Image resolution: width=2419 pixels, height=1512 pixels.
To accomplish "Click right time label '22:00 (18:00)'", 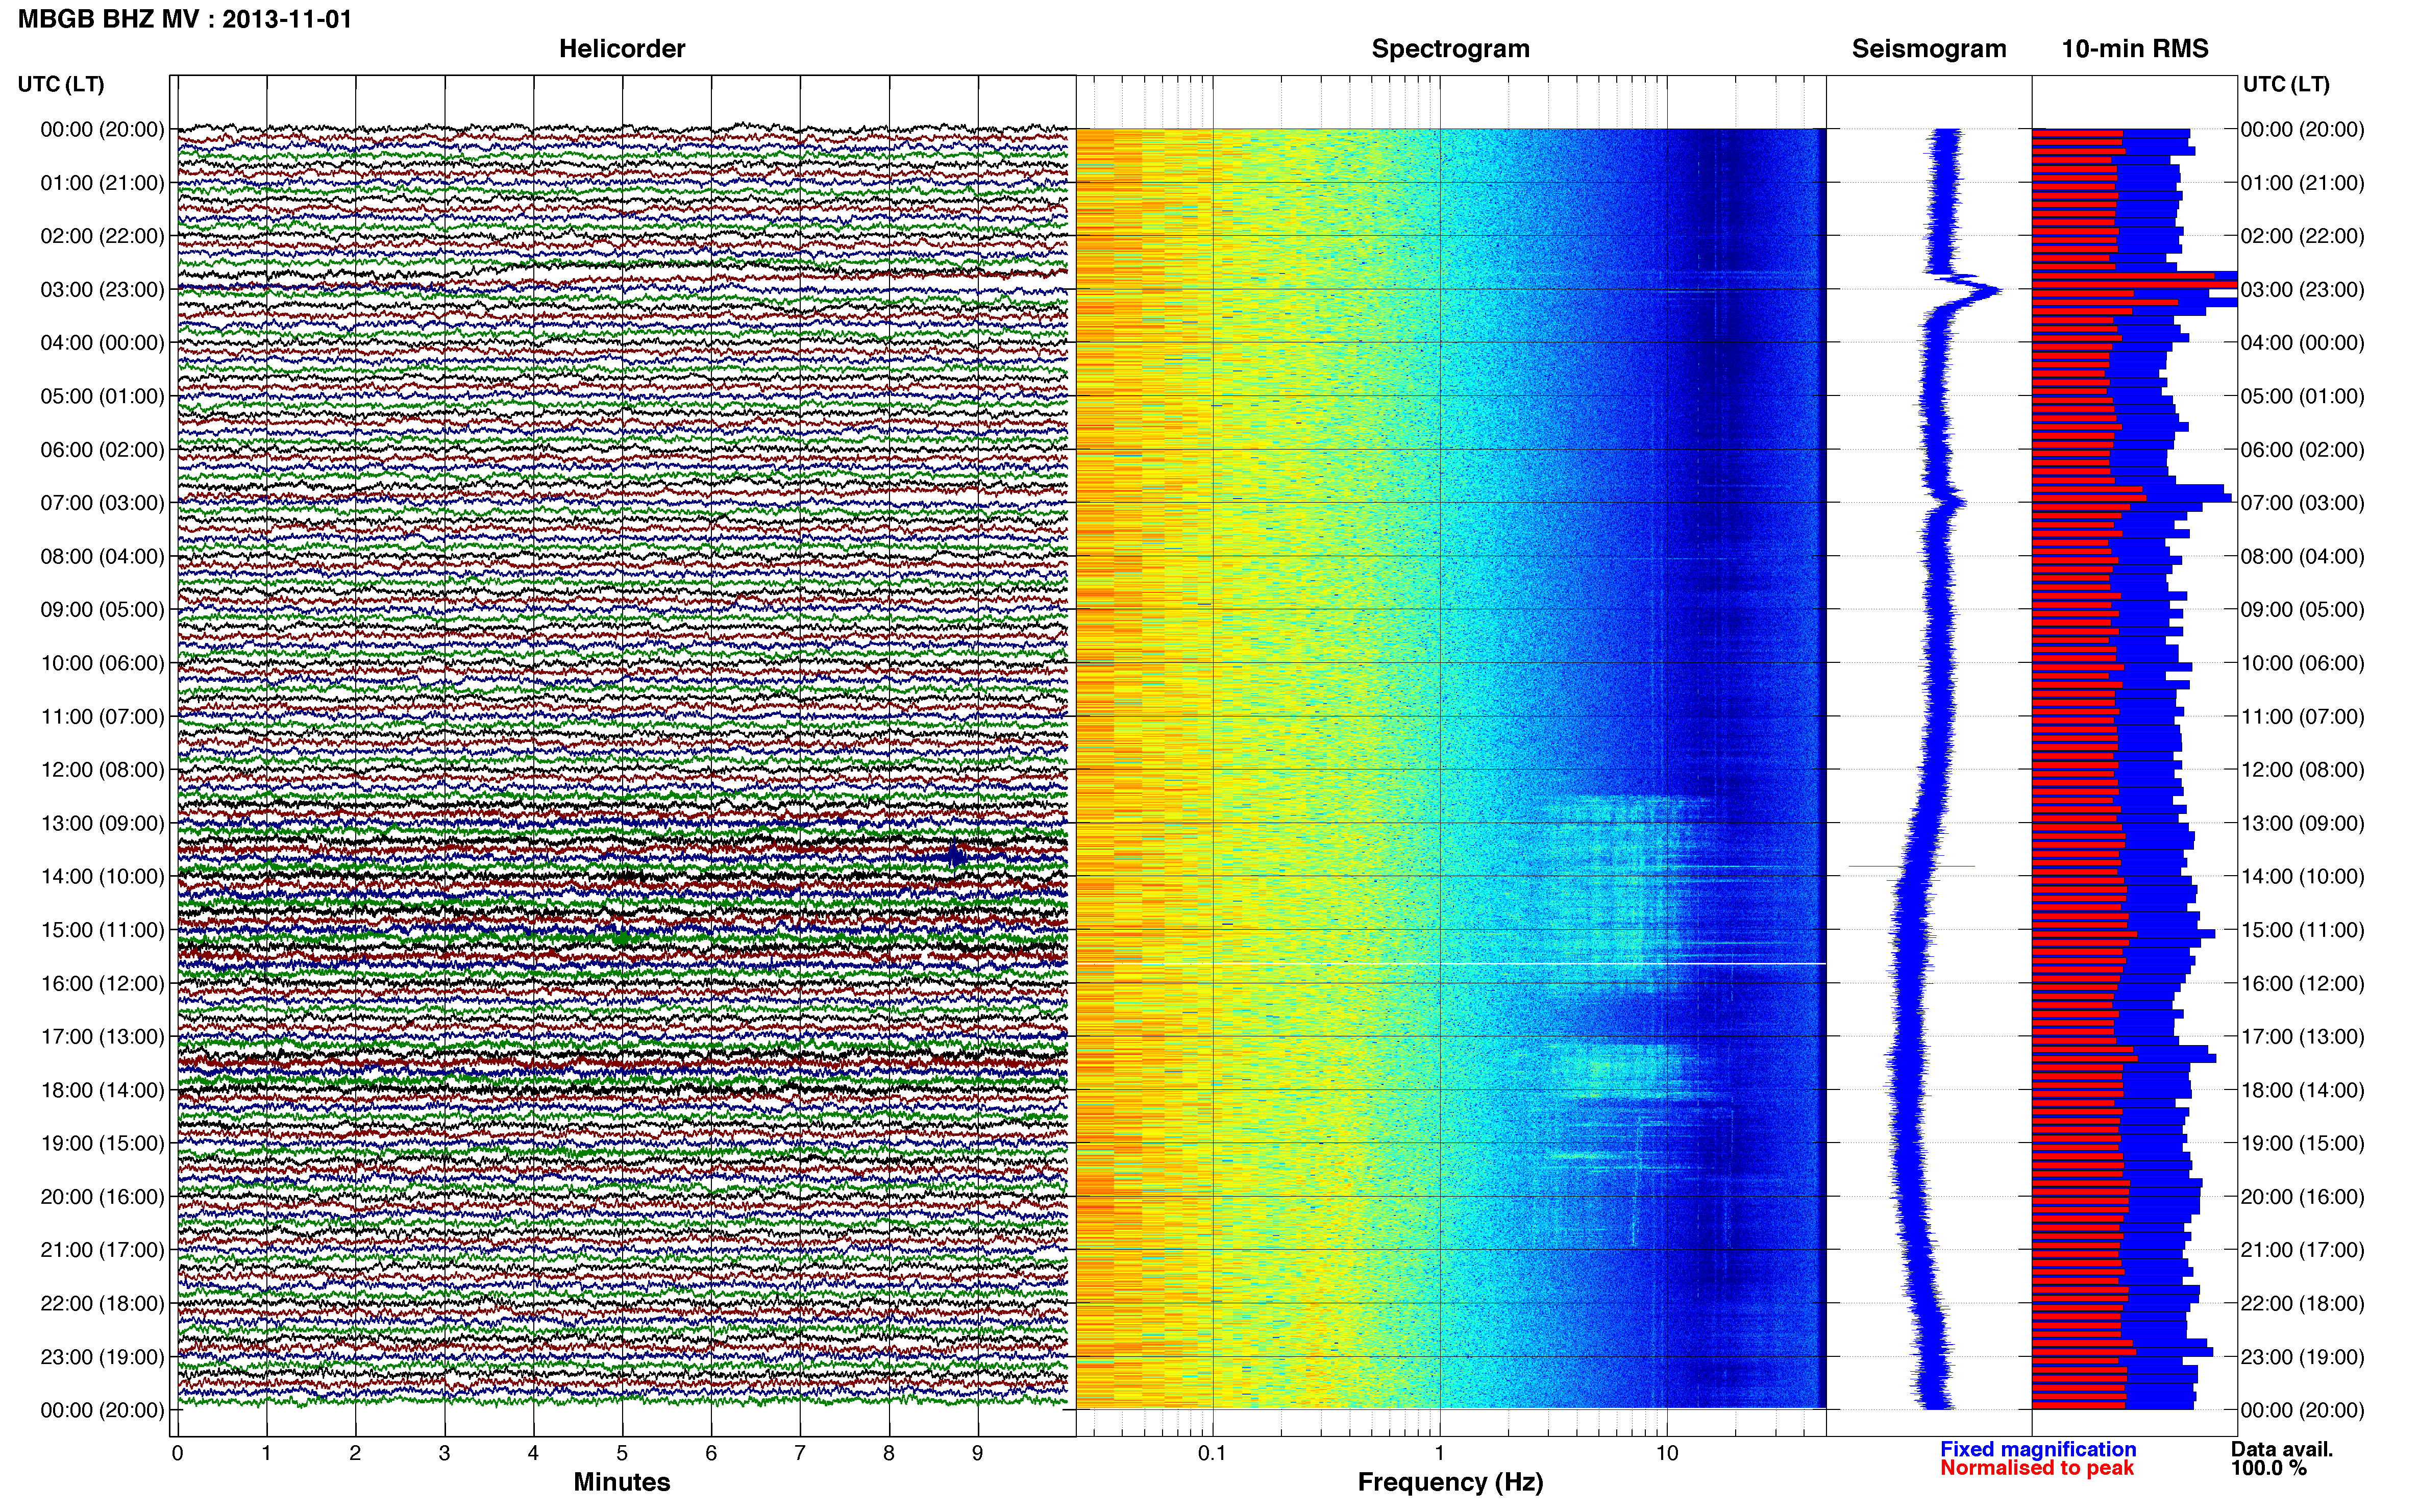I will click(x=2302, y=1303).
